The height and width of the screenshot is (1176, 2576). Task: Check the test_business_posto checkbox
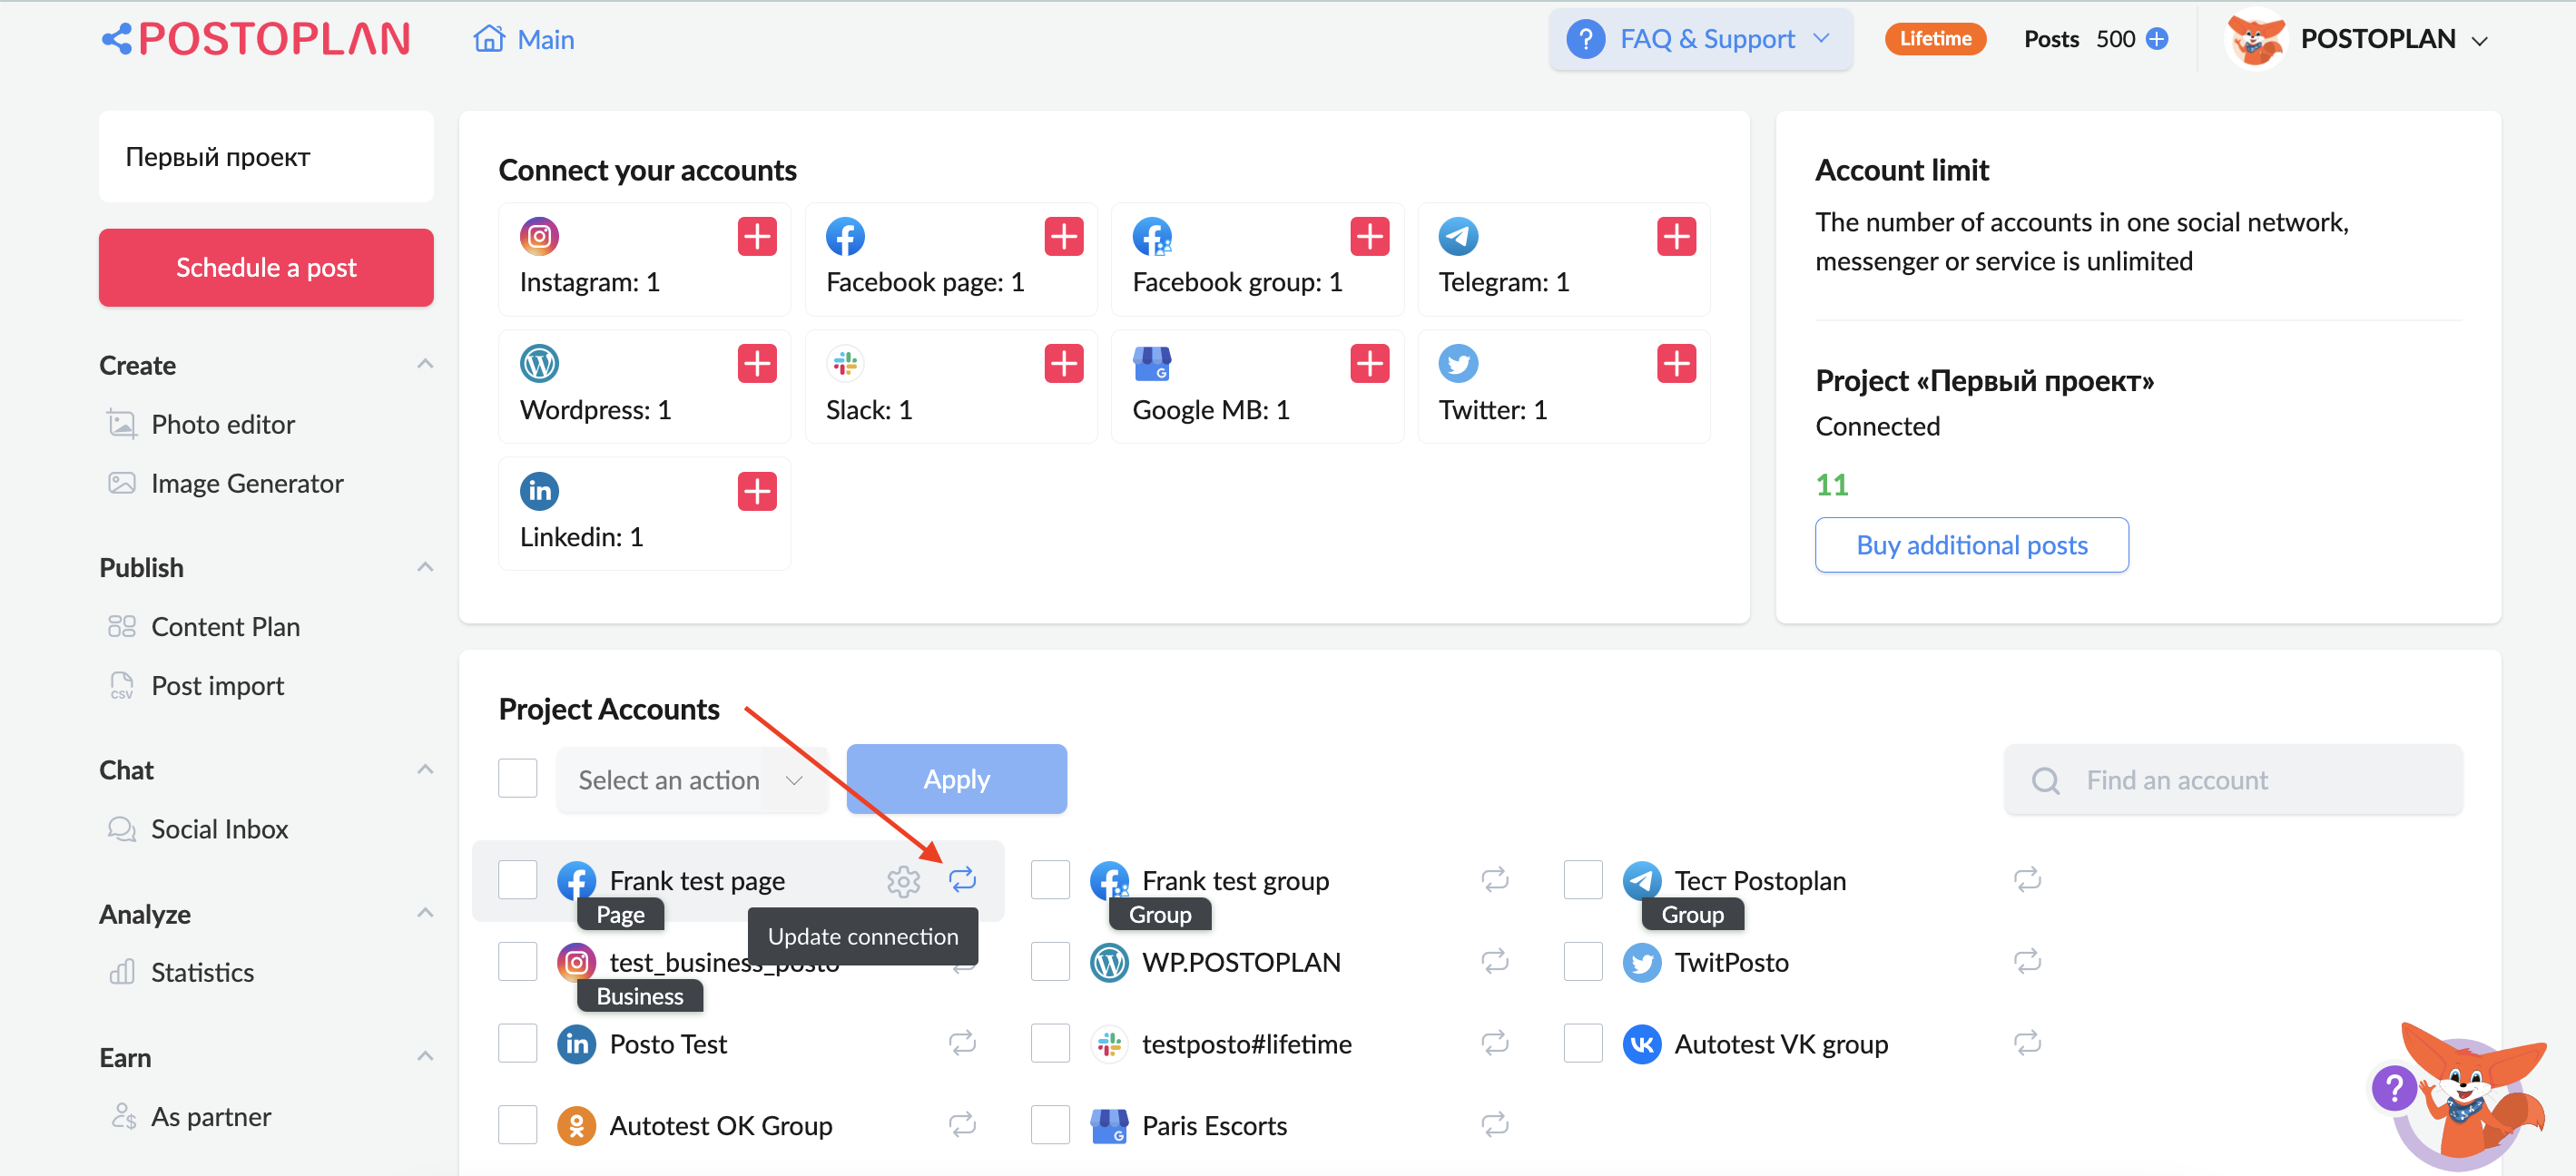[x=517, y=962]
